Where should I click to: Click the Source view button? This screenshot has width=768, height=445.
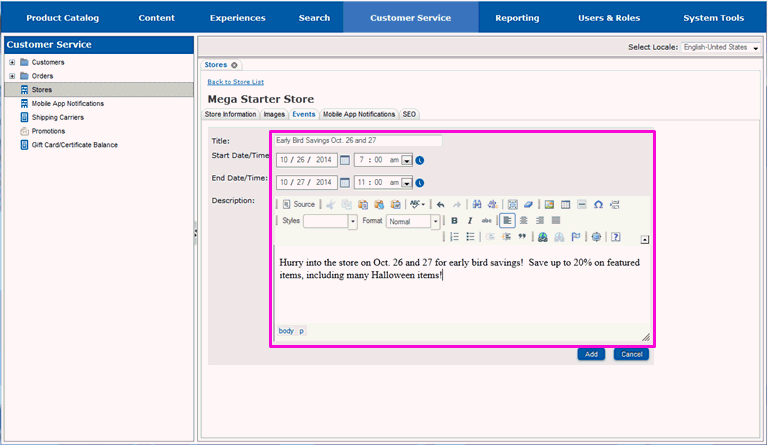(x=299, y=205)
